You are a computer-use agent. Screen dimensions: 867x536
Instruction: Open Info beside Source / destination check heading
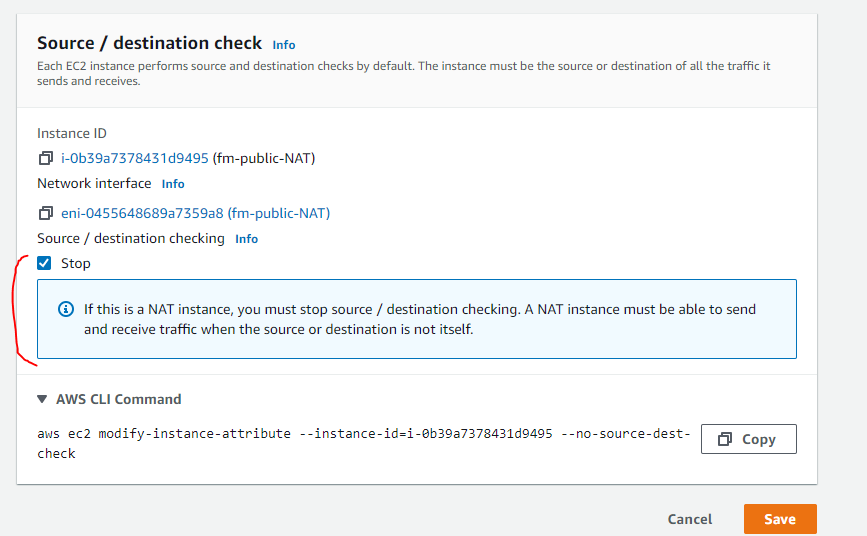coord(284,45)
